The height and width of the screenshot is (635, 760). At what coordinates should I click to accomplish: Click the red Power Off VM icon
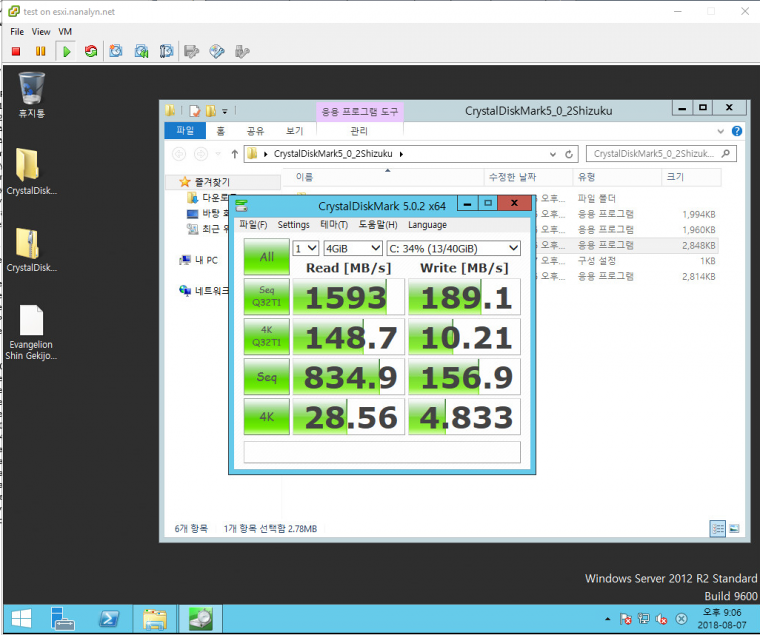pyautogui.click(x=16, y=51)
